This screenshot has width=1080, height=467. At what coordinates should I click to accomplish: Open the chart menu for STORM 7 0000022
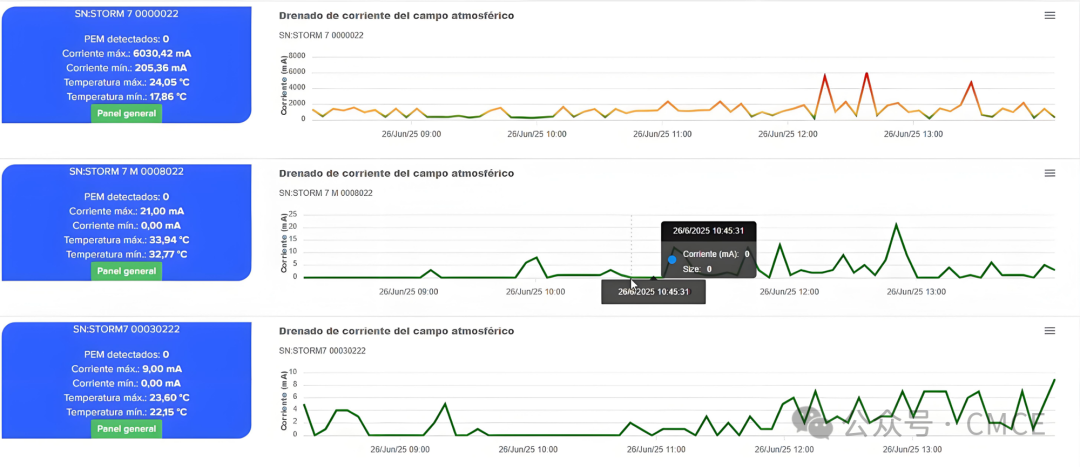(x=1049, y=16)
